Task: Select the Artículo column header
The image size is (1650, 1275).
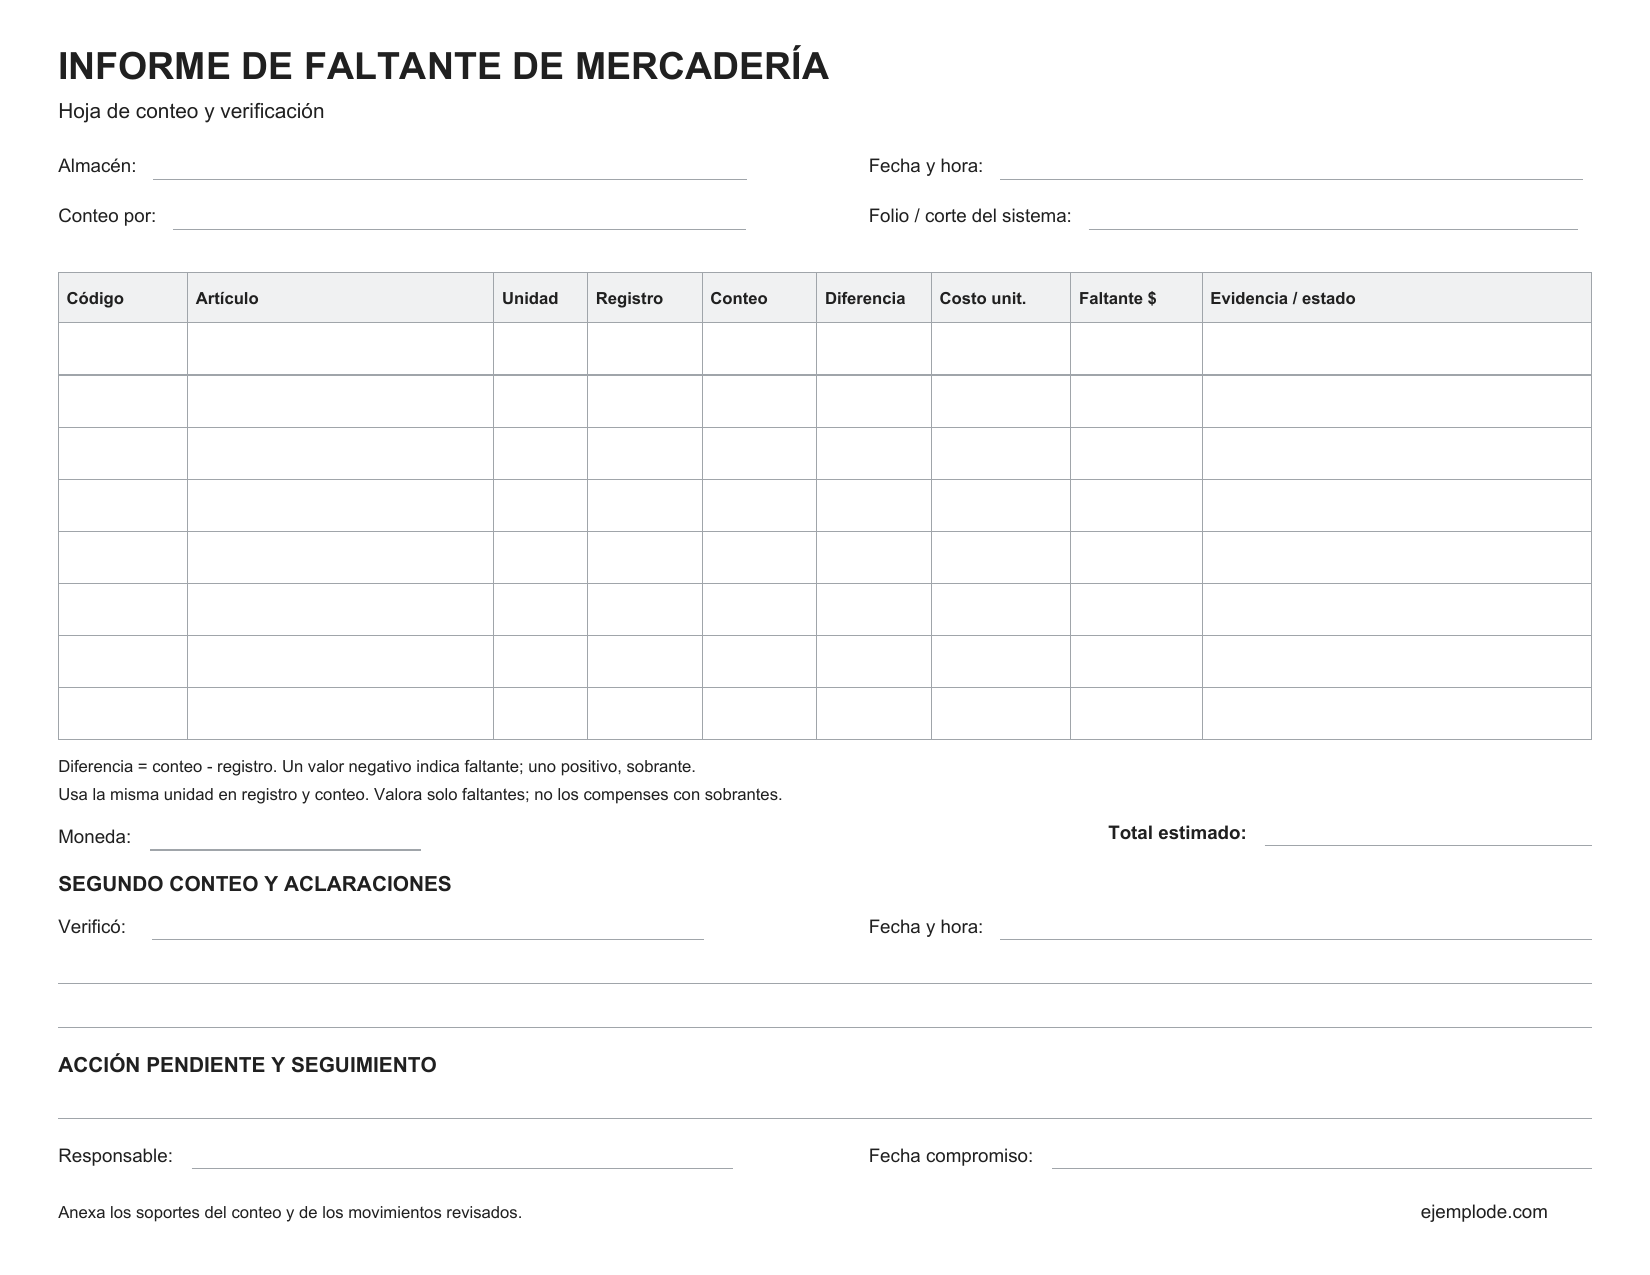Action: coord(340,298)
